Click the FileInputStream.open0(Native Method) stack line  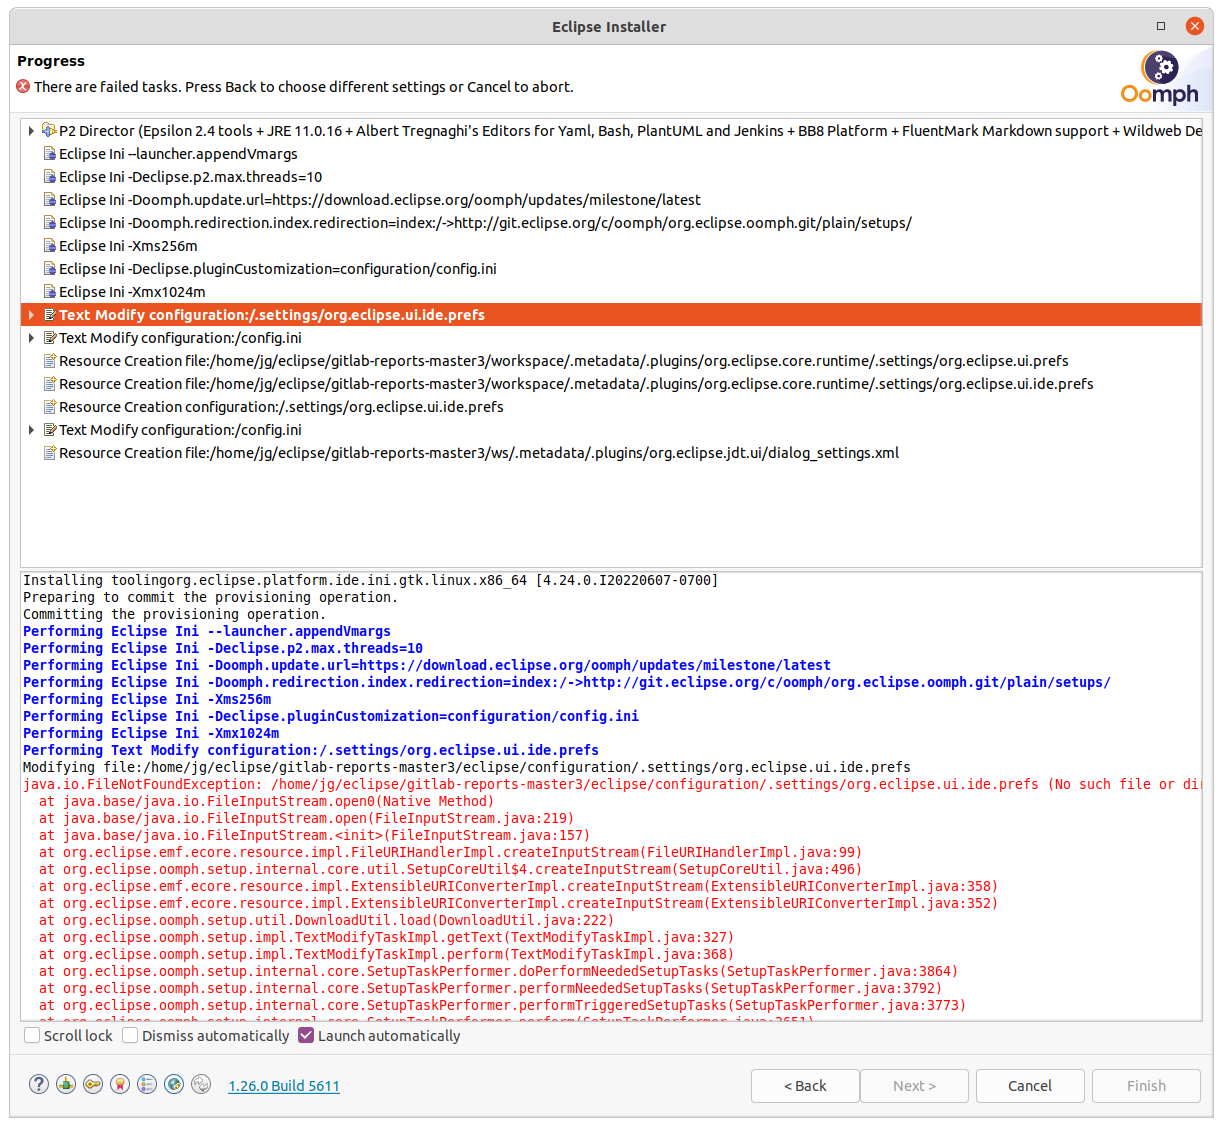coord(266,801)
